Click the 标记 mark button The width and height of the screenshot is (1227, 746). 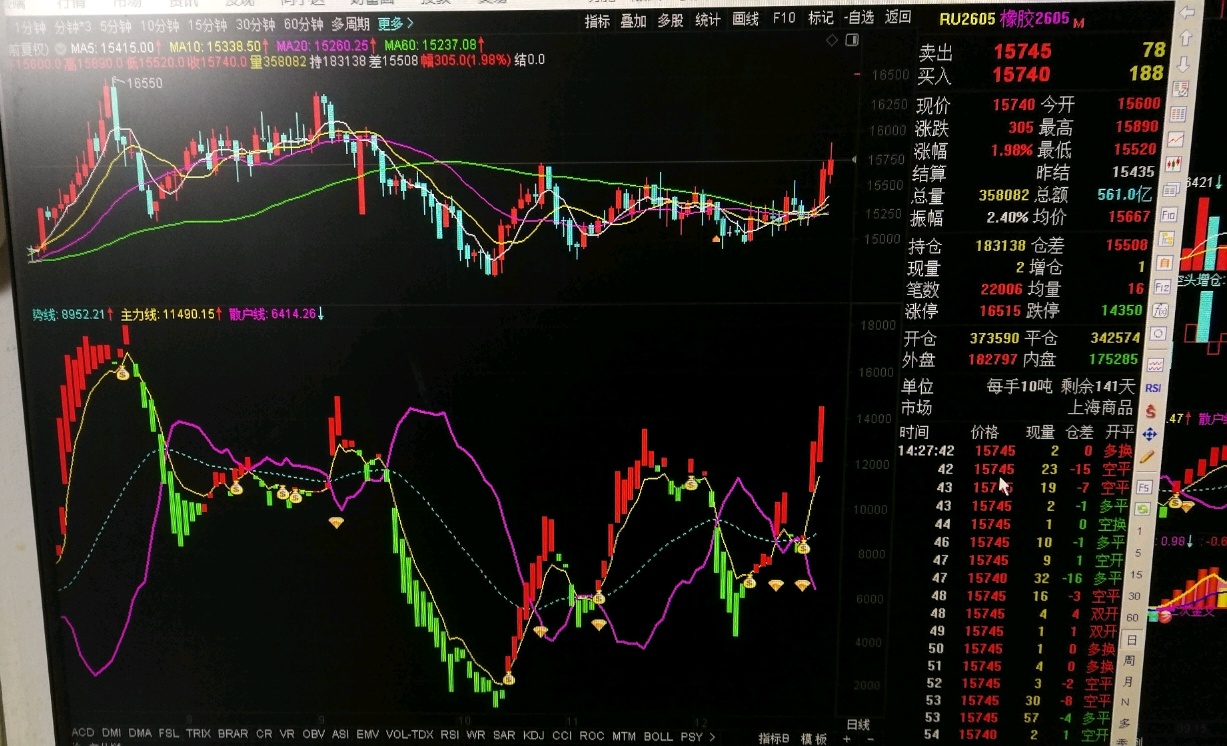(821, 18)
